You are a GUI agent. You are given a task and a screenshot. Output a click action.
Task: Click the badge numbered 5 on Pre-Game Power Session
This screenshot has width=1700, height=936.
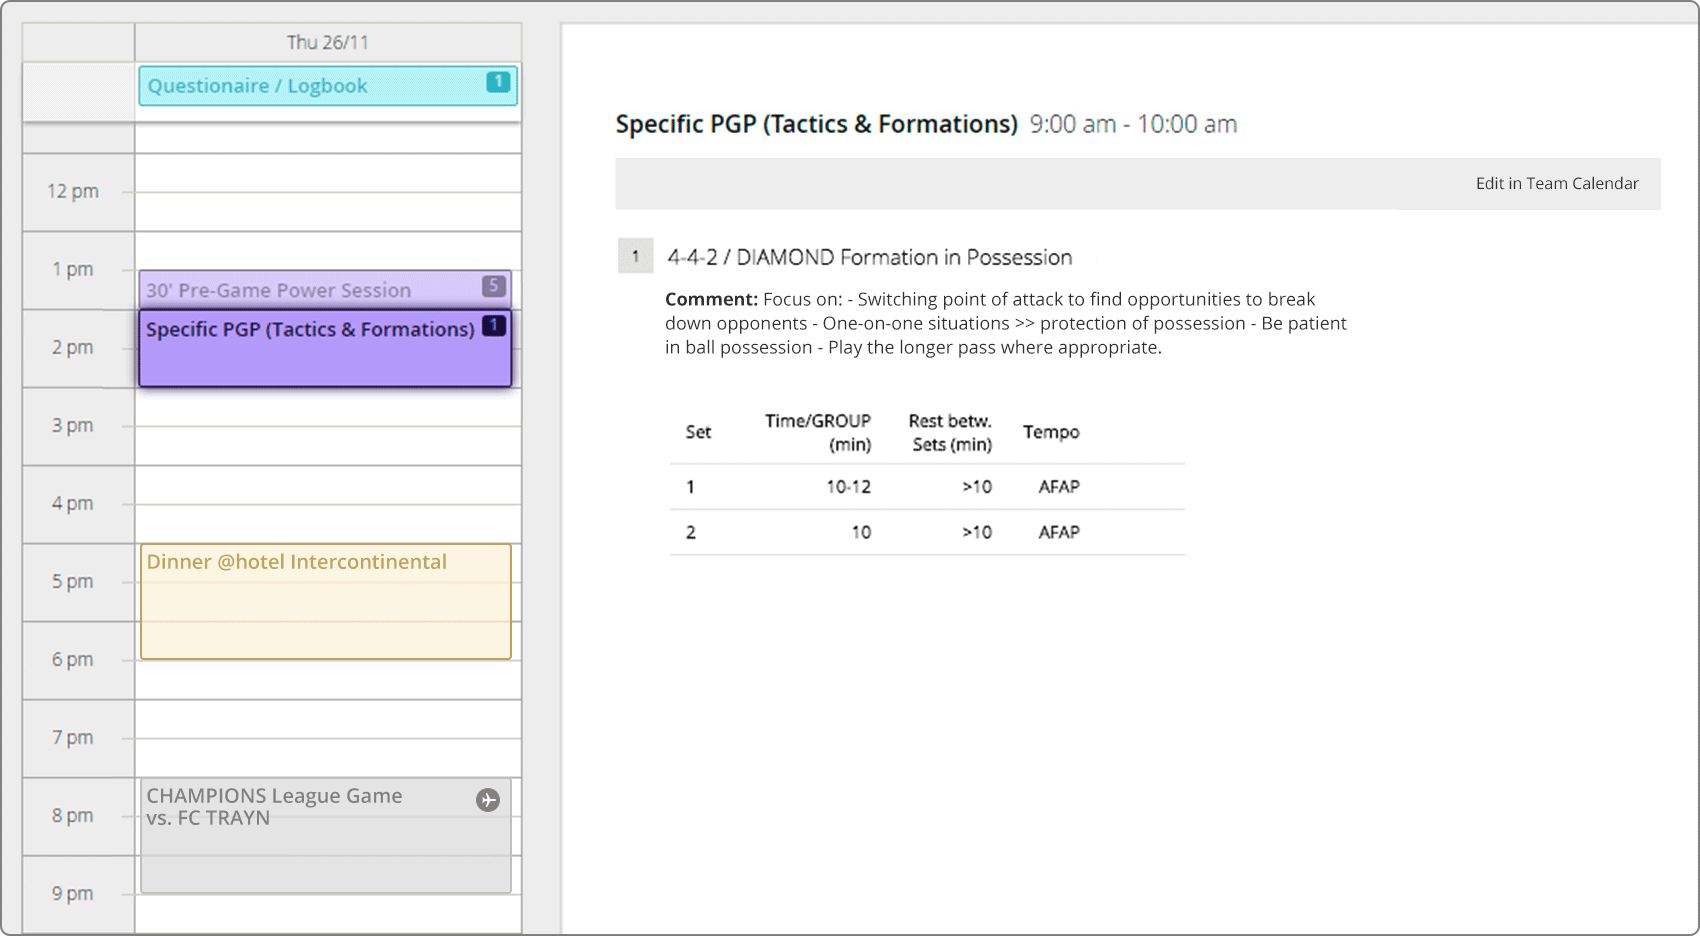coord(493,286)
